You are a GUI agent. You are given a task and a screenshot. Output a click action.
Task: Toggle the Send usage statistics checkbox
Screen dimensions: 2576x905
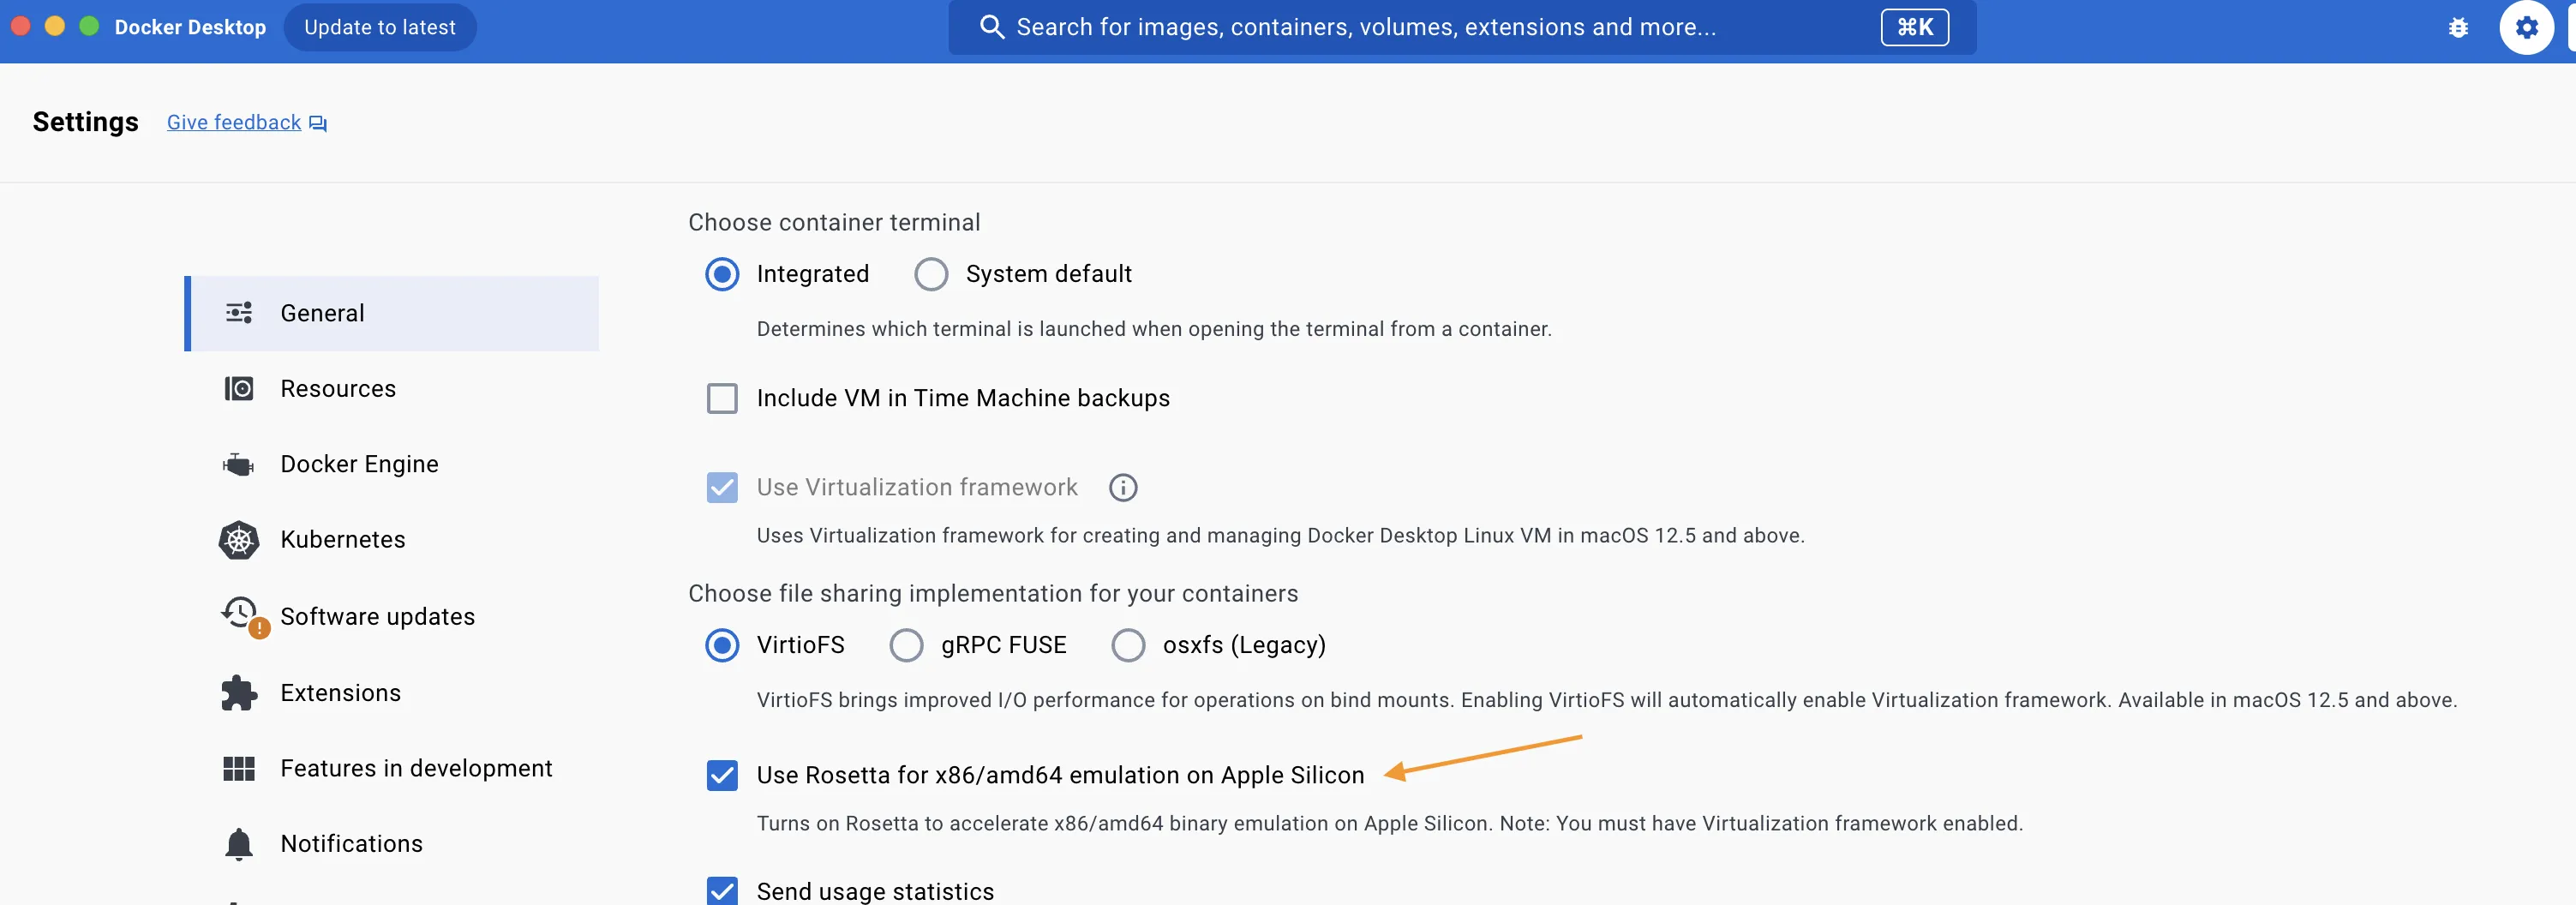tap(722, 890)
